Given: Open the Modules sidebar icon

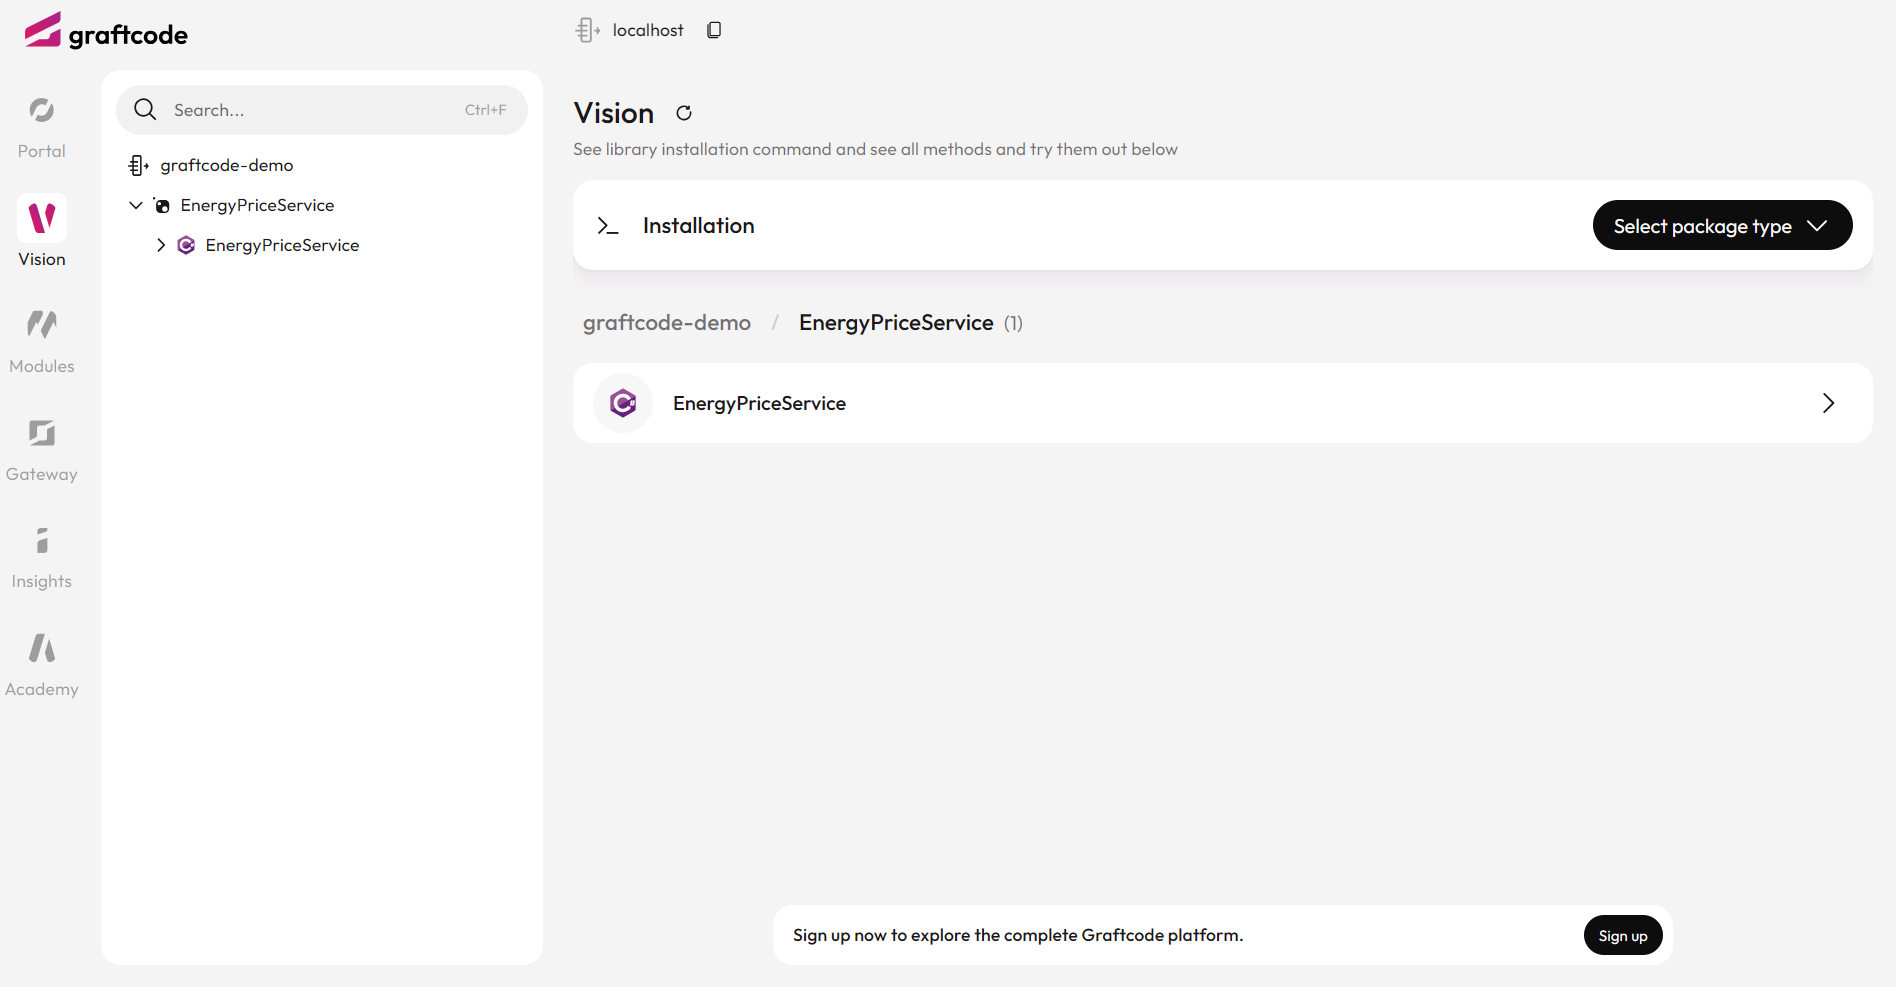Looking at the screenshot, I should click(x=42, y=324).
